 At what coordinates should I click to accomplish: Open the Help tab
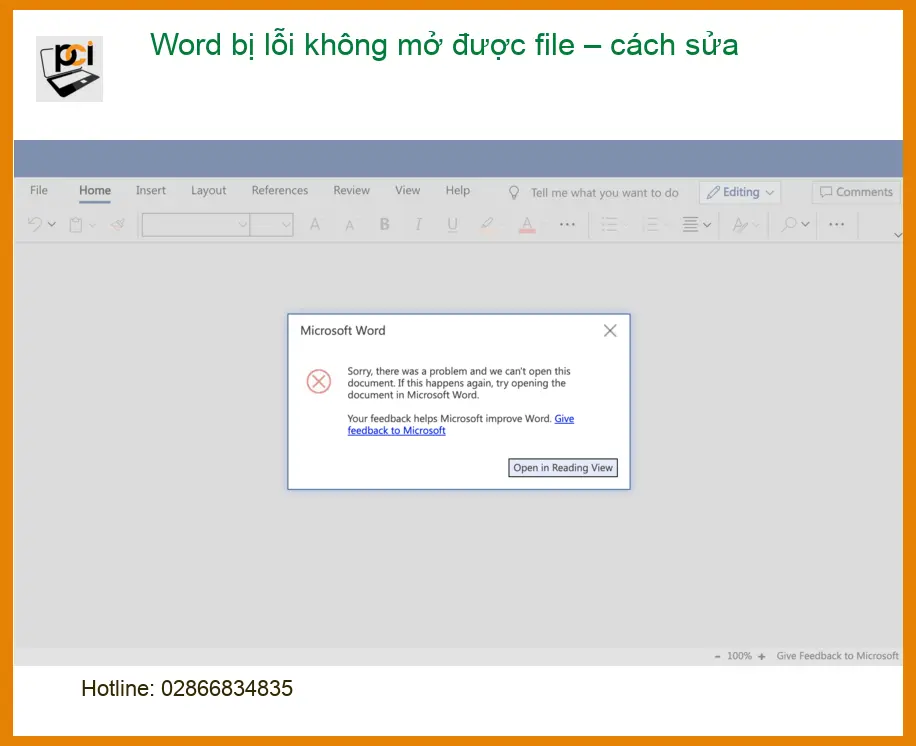click(x=457, y=190)
